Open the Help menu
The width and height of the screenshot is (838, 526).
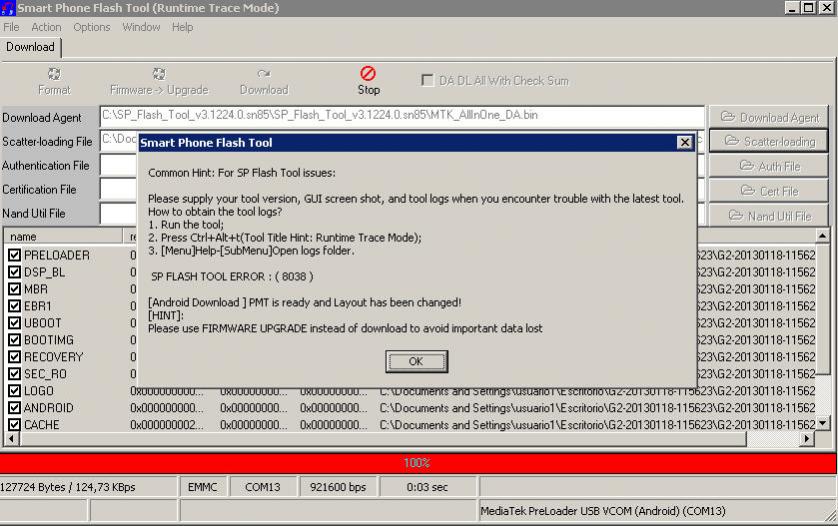click(182, 27)
